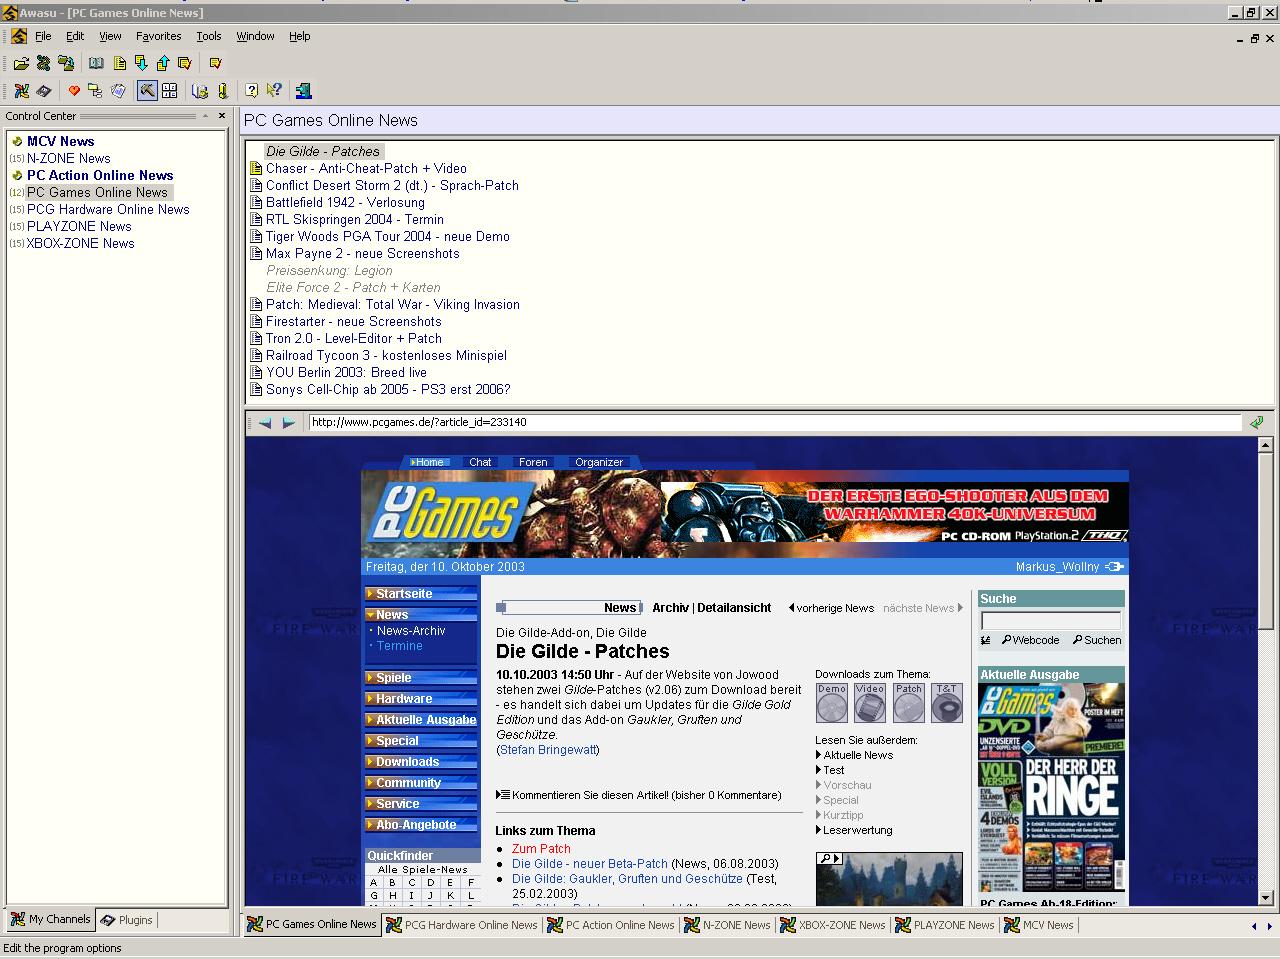
Task: Open the View menu
Action: pyautogui.click(x=110, y=36)
